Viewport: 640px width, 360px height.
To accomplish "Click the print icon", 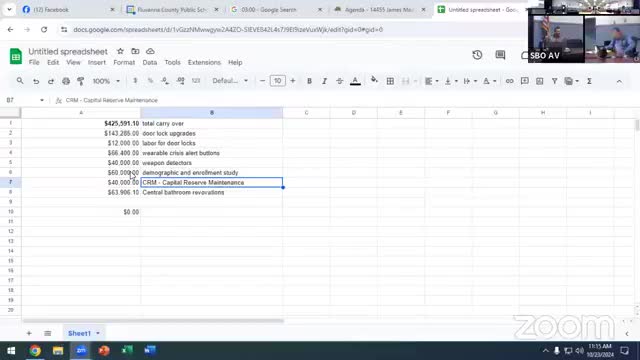I will pyautogui.click(x=66, y=81).
